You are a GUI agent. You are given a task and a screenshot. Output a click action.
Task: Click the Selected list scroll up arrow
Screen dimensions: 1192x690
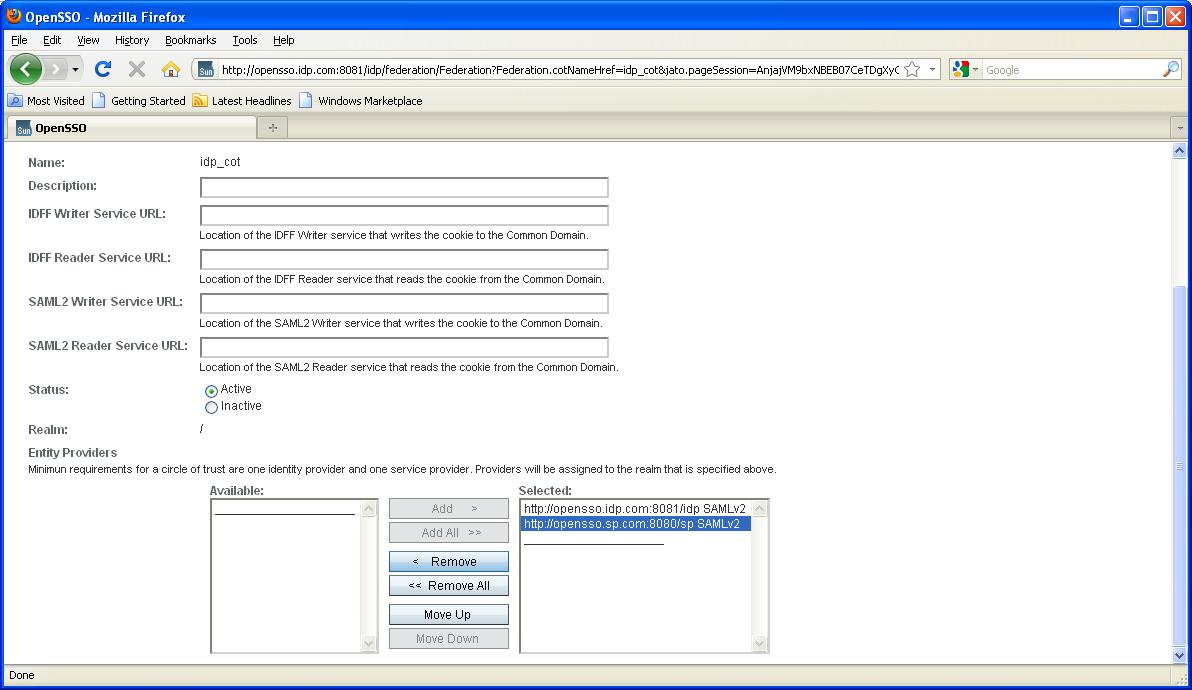tap(759, 508)
